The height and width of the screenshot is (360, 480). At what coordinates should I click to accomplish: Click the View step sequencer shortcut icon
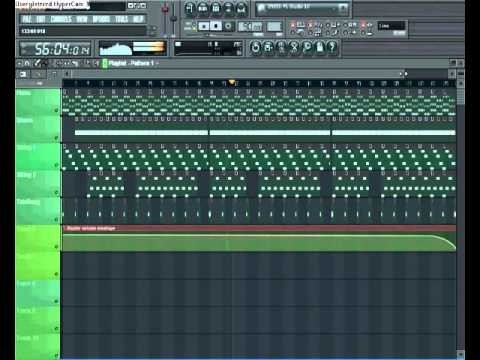tap(203, 9)
